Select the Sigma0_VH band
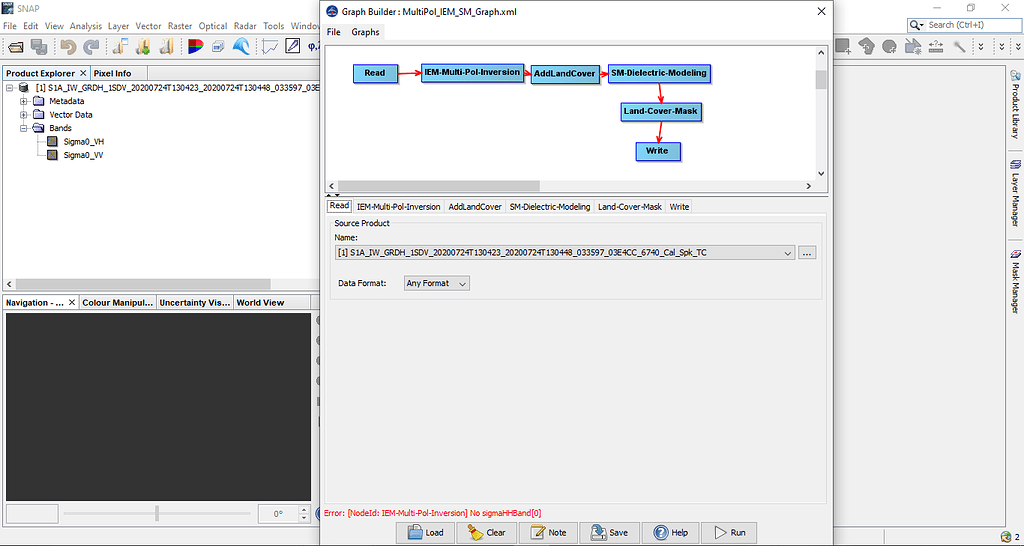 (x=84, y=142)
